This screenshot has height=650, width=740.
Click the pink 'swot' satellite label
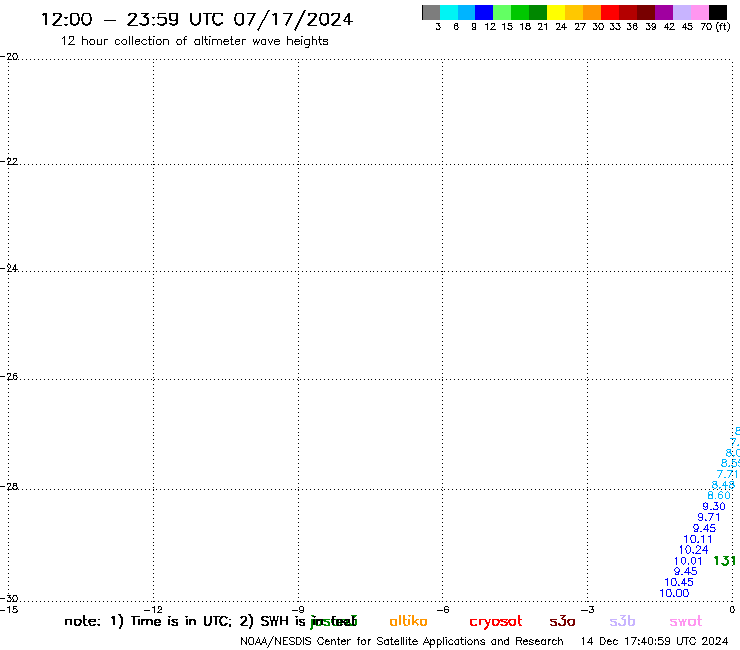coord(686,621)
